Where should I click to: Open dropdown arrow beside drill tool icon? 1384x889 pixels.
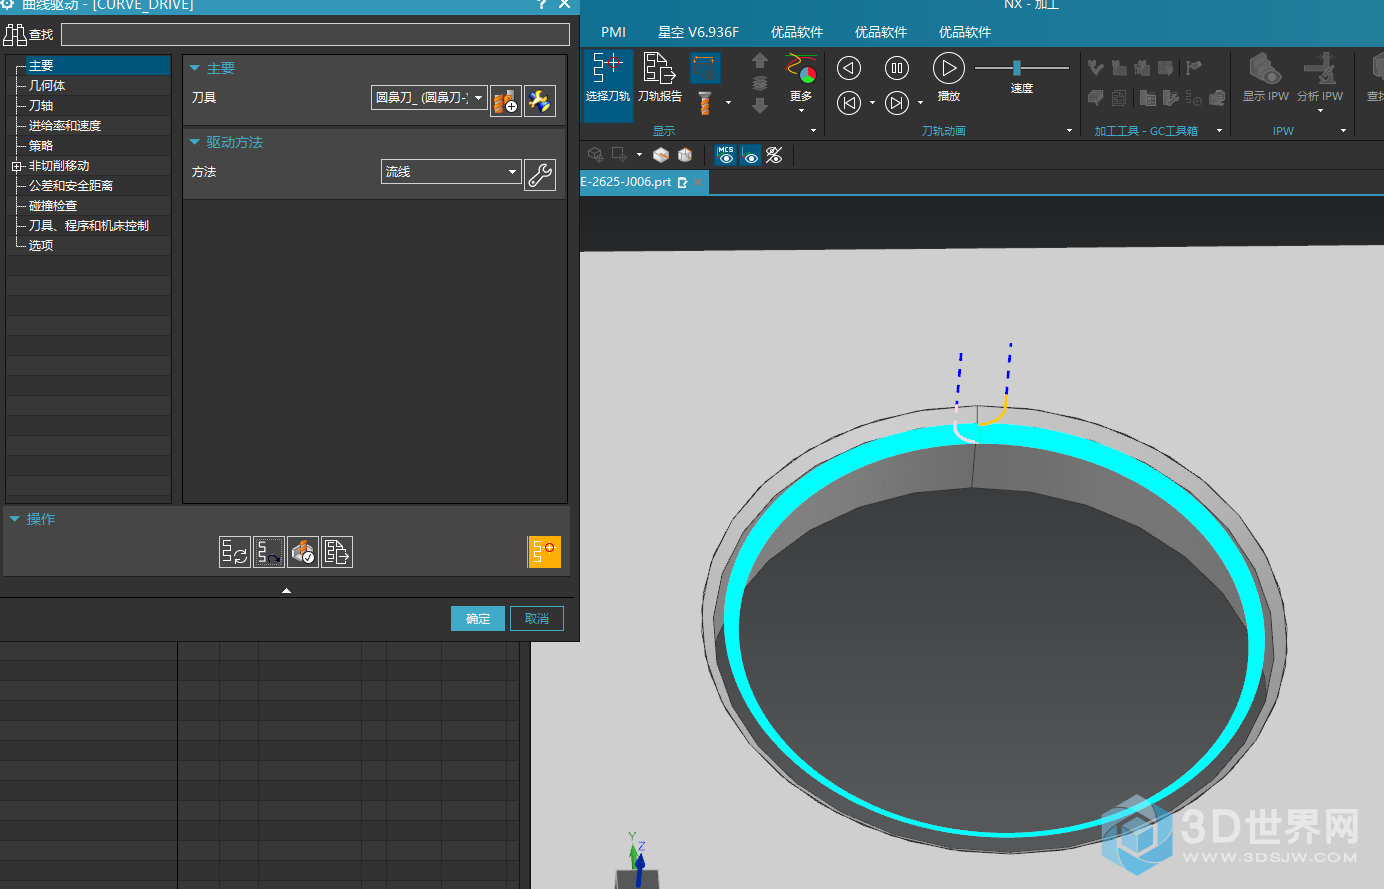coord(728,103)
